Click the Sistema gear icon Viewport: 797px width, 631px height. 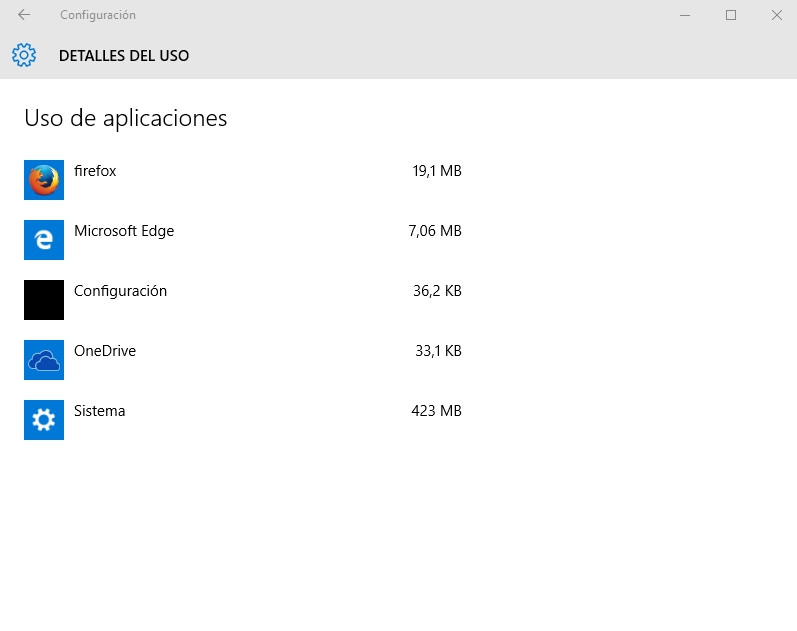pyautogui.click(x=44, y=420)
